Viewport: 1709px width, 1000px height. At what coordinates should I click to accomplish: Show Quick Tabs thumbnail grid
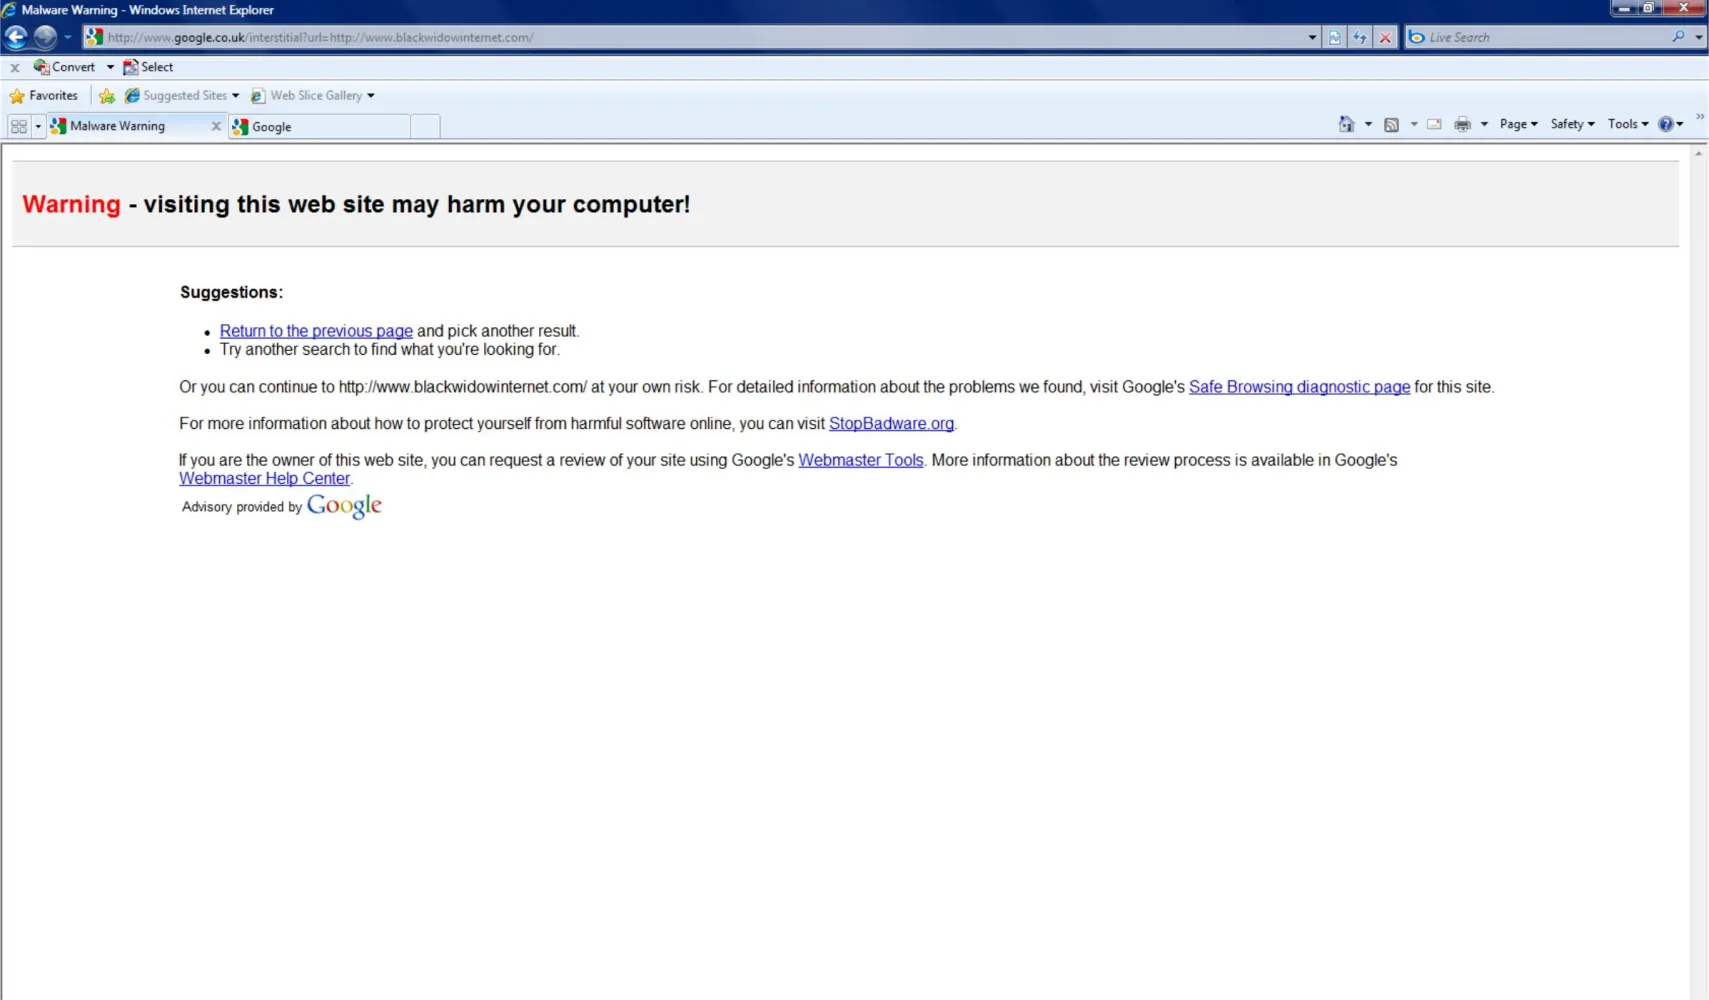tap(19, 126)
